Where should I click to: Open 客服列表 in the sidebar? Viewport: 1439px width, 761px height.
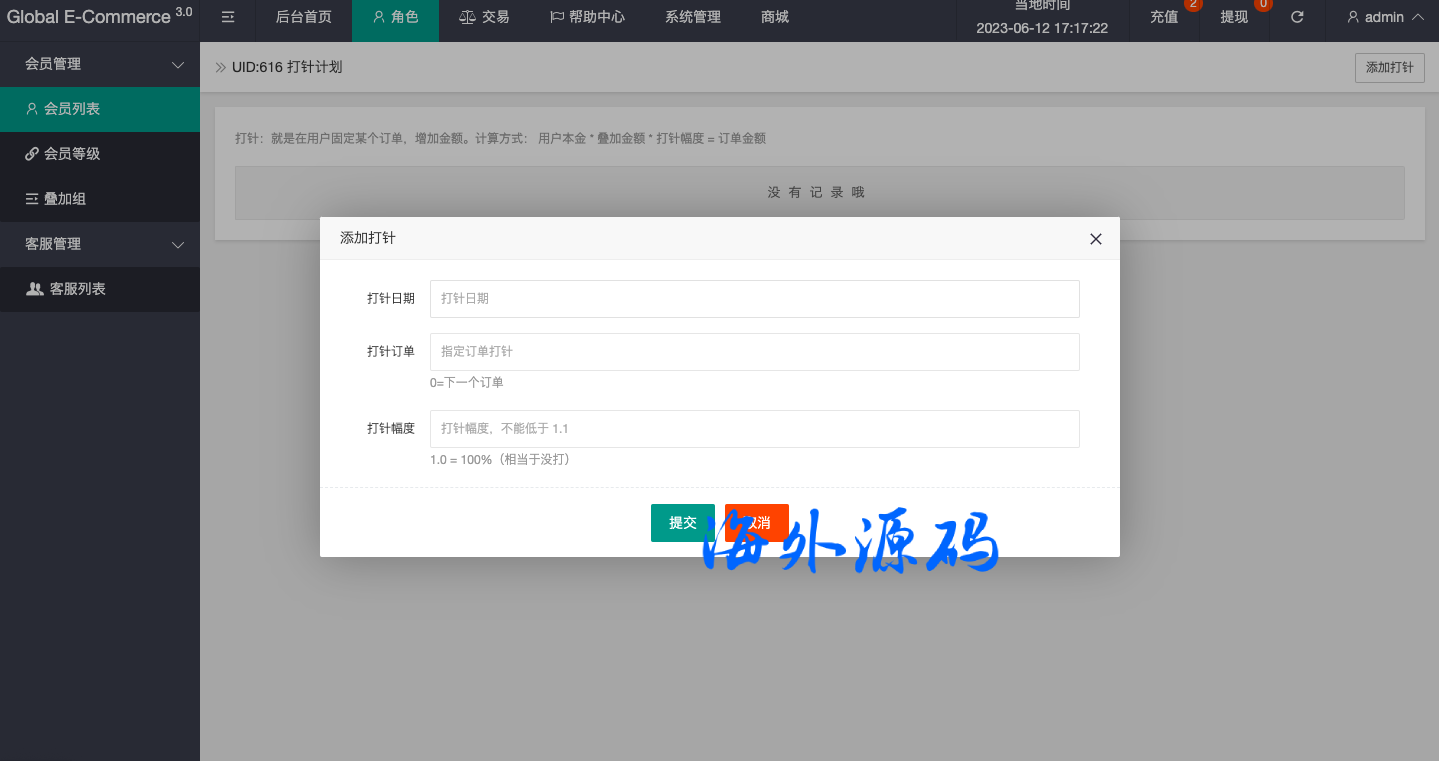(77, 289)
